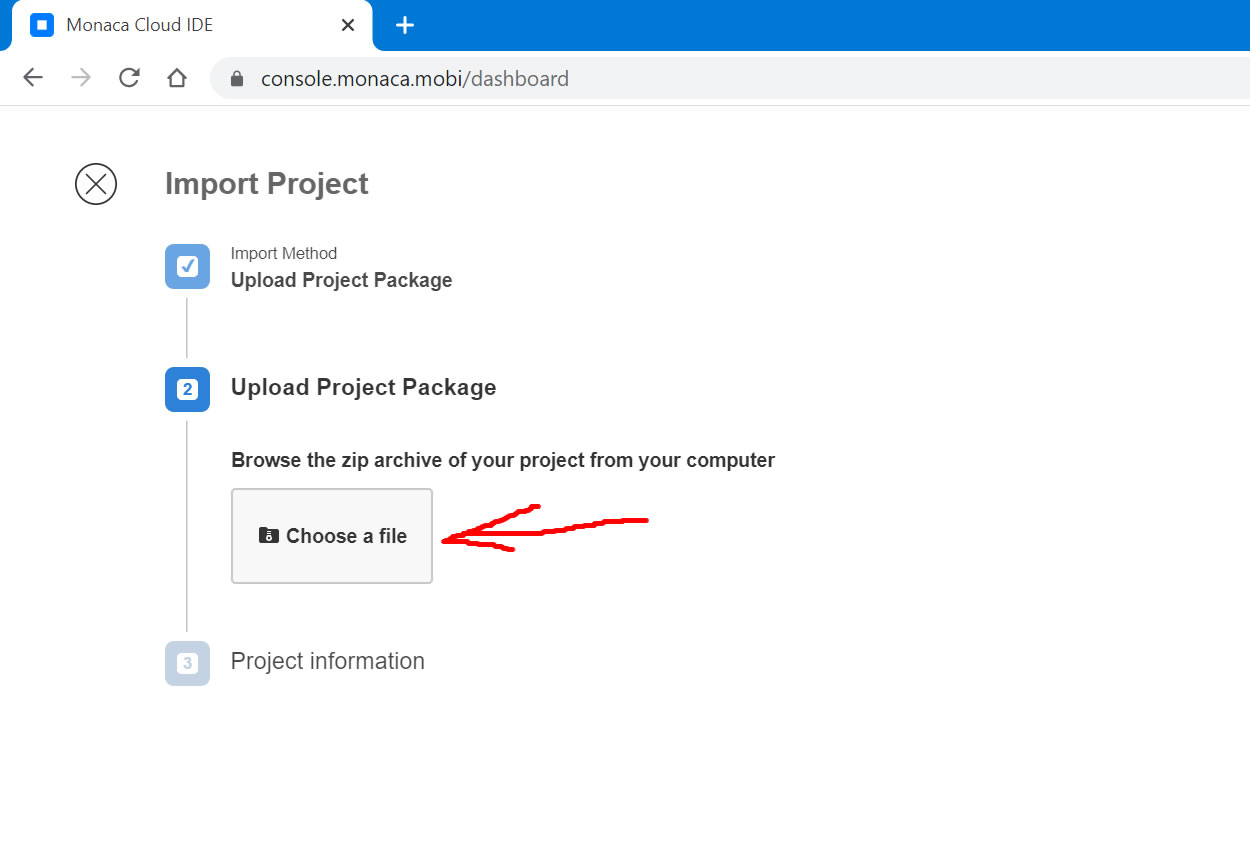Click the step 2 Upload Project Package heading

(363, 388)
